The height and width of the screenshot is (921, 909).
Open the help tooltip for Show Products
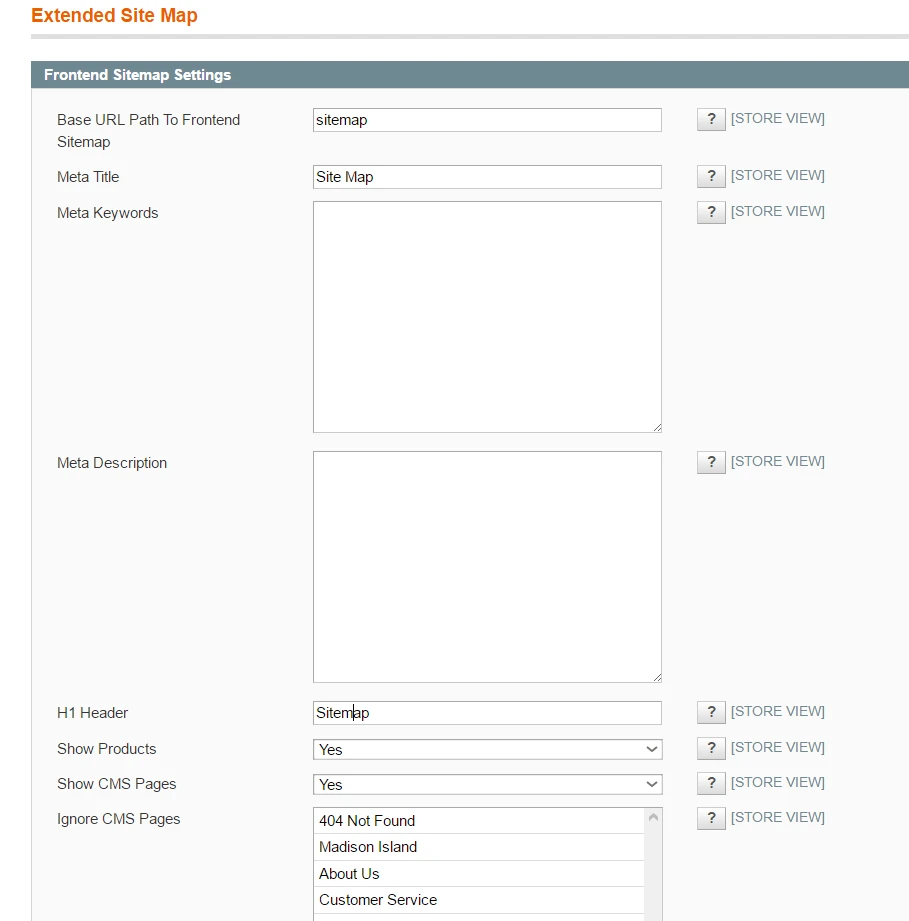711,748
